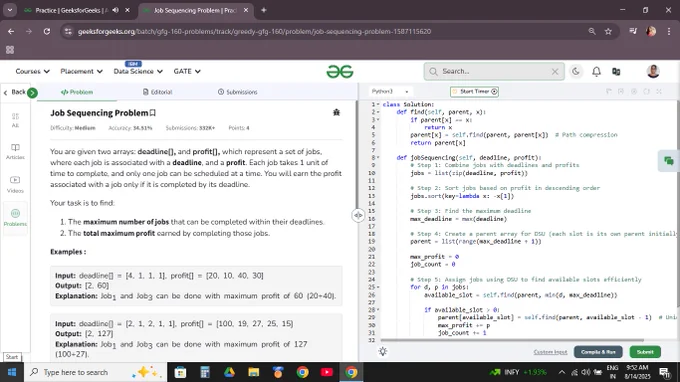The width and height of the screenshot is (680, 382).
Task: Toggle dark mode moon icon
Action: [x=575, y=72]
